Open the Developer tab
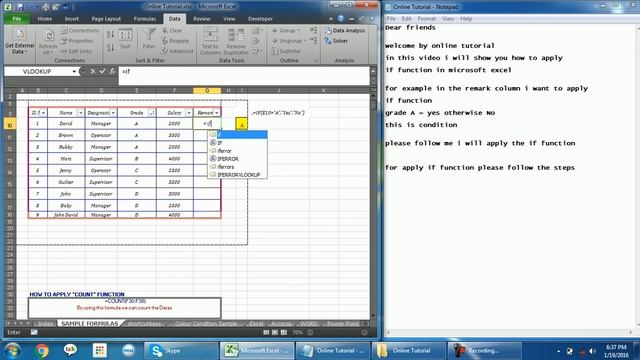The height and width of the screenshot is (360, 640). pos(260,19)
